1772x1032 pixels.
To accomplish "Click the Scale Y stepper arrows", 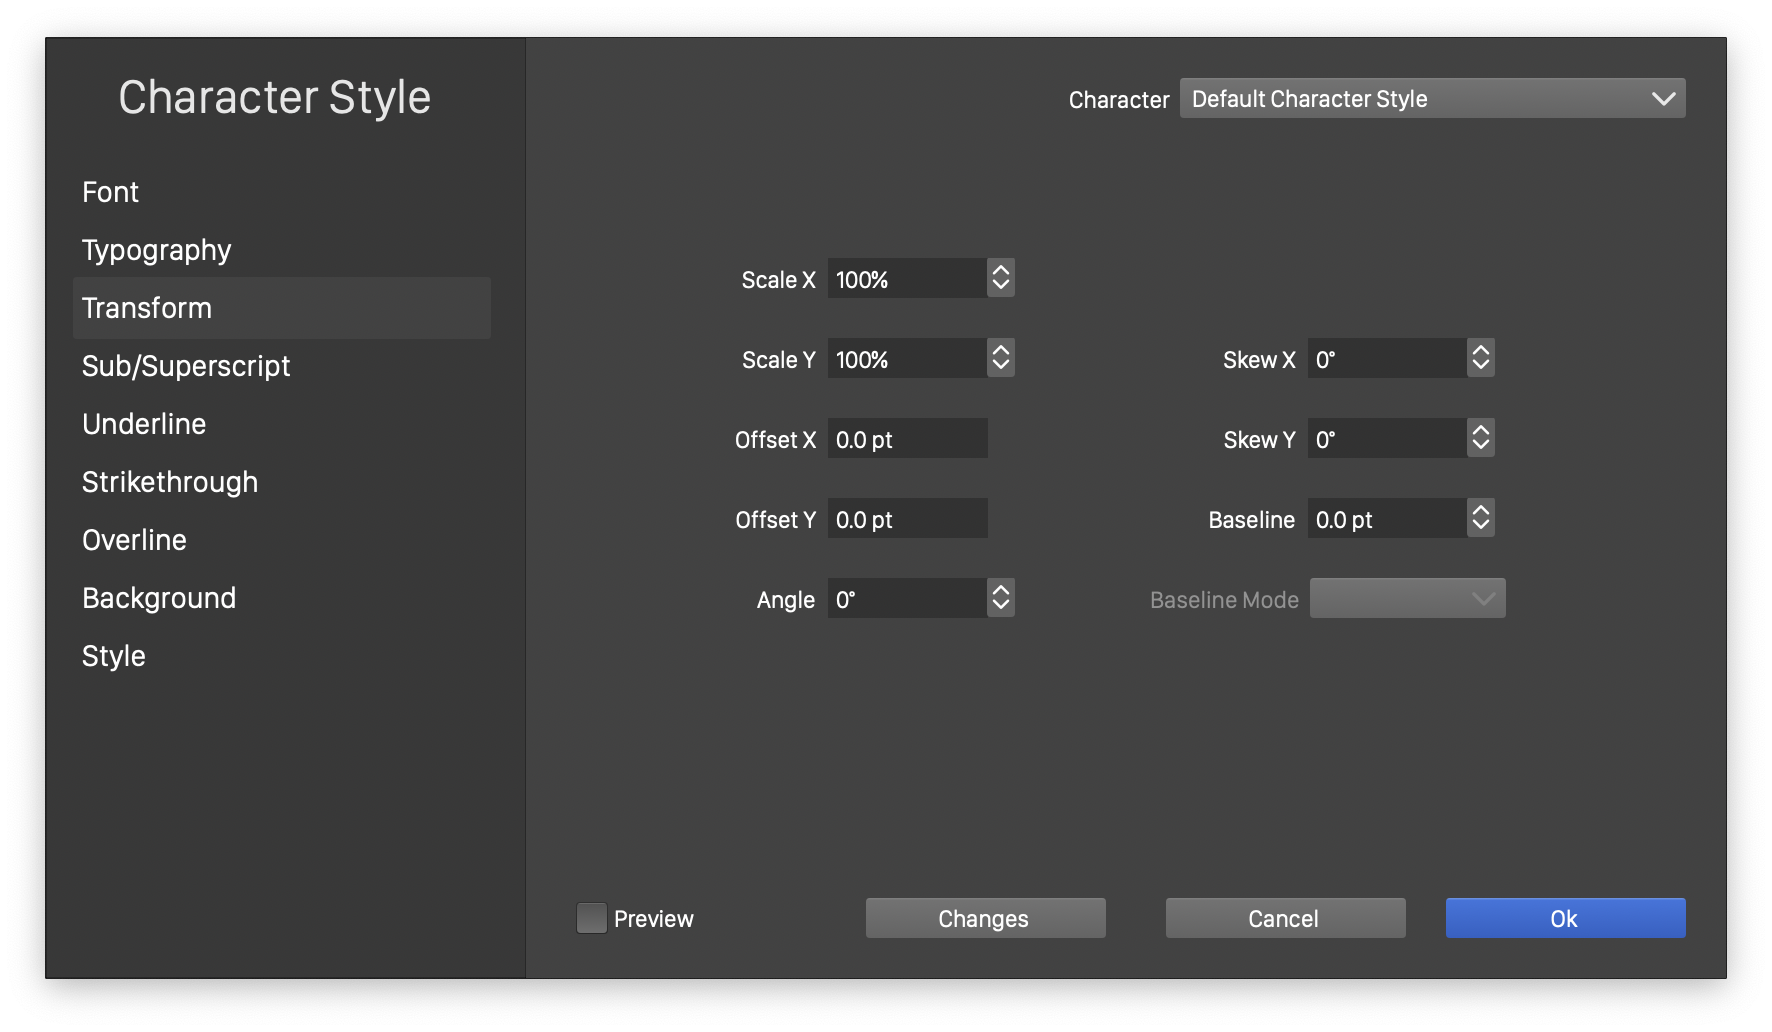I will [x=1000, y=359].
